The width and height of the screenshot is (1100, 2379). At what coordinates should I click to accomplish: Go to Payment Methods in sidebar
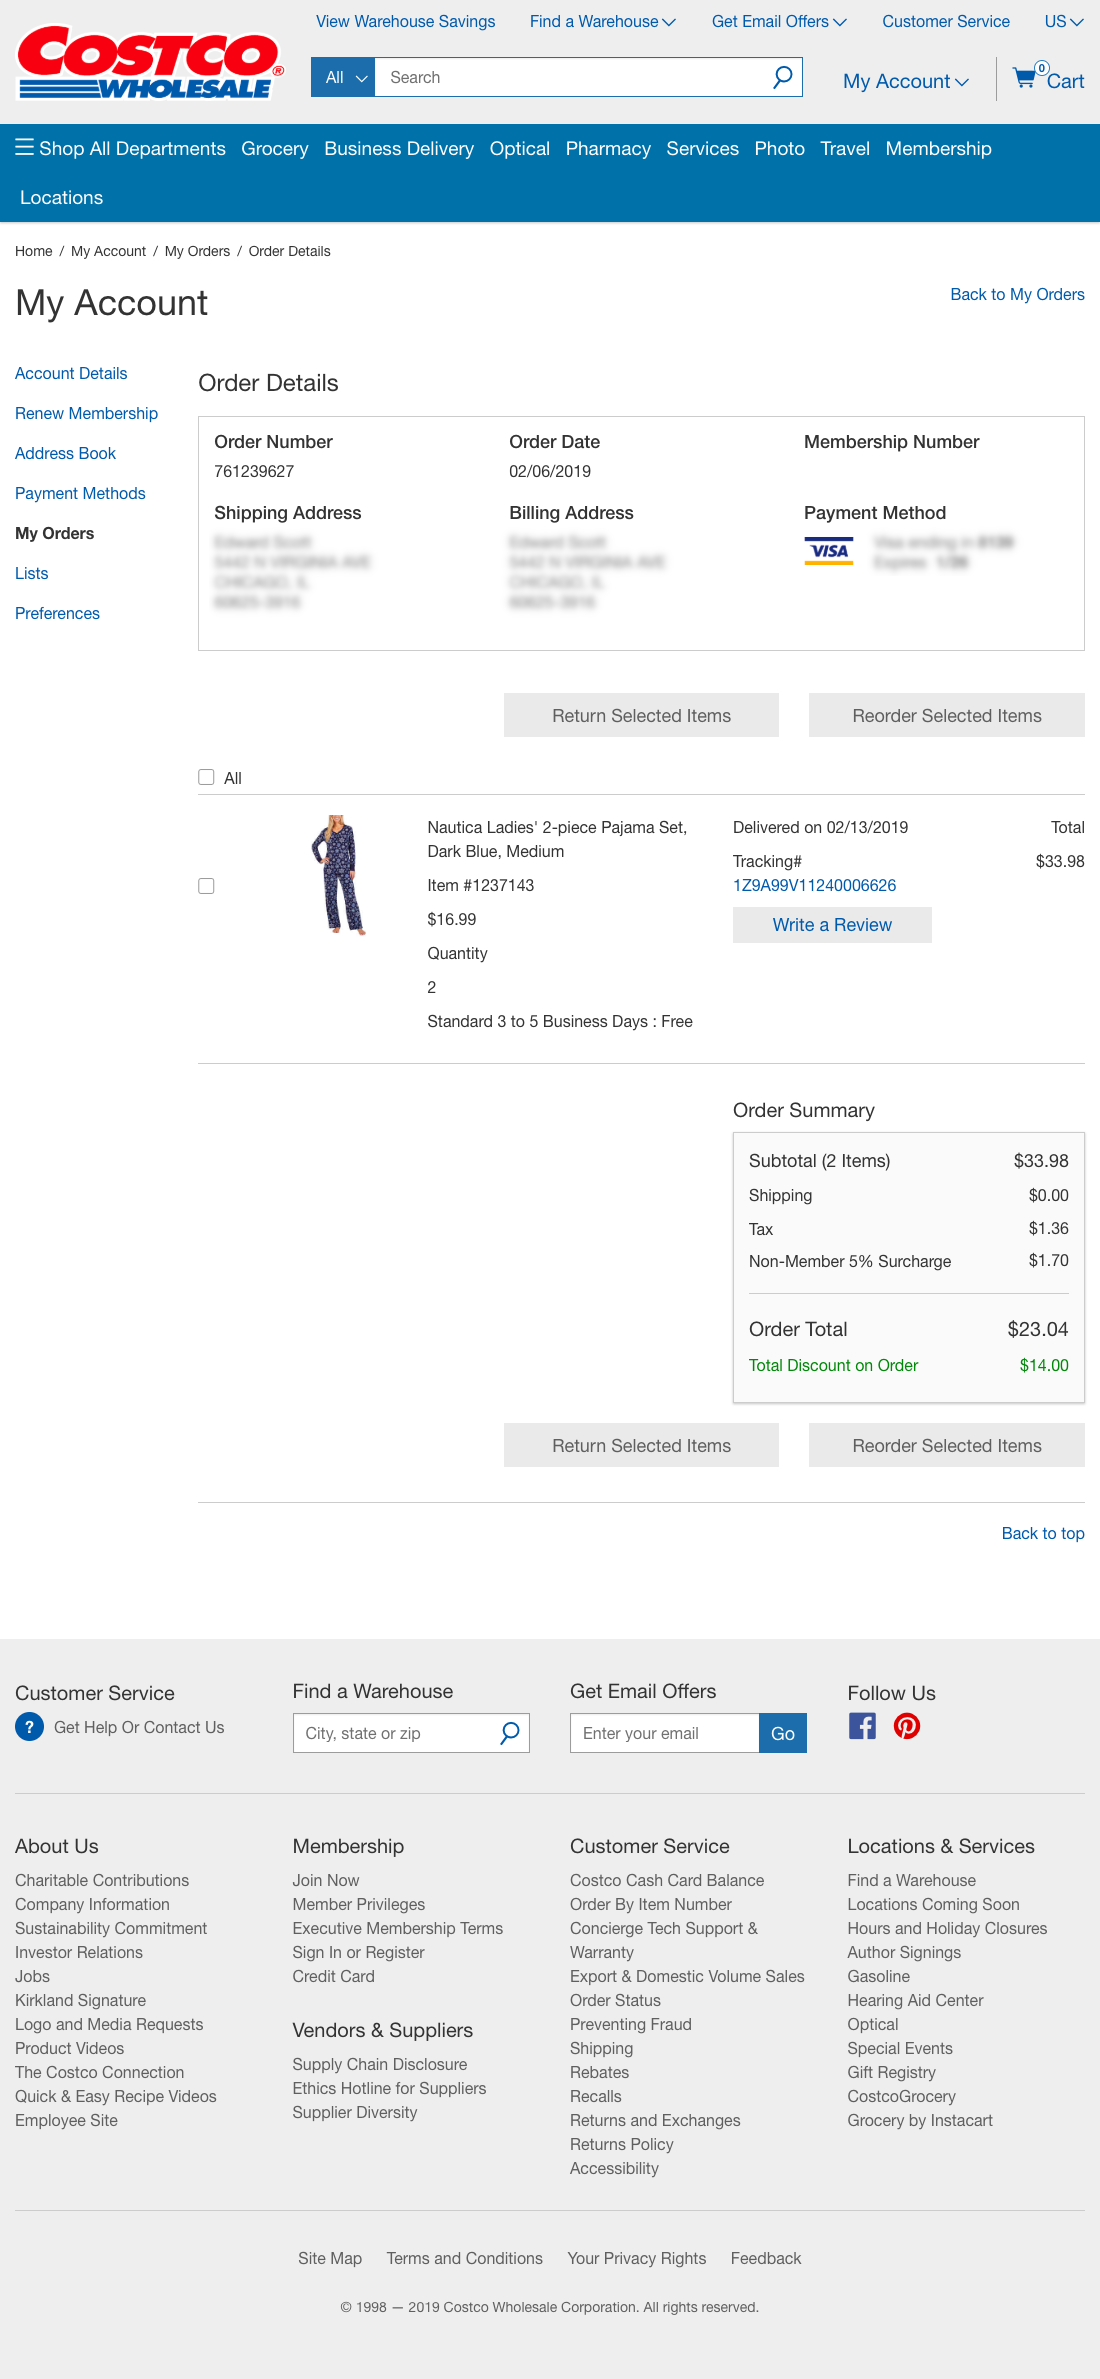click(x=80, y=493)
